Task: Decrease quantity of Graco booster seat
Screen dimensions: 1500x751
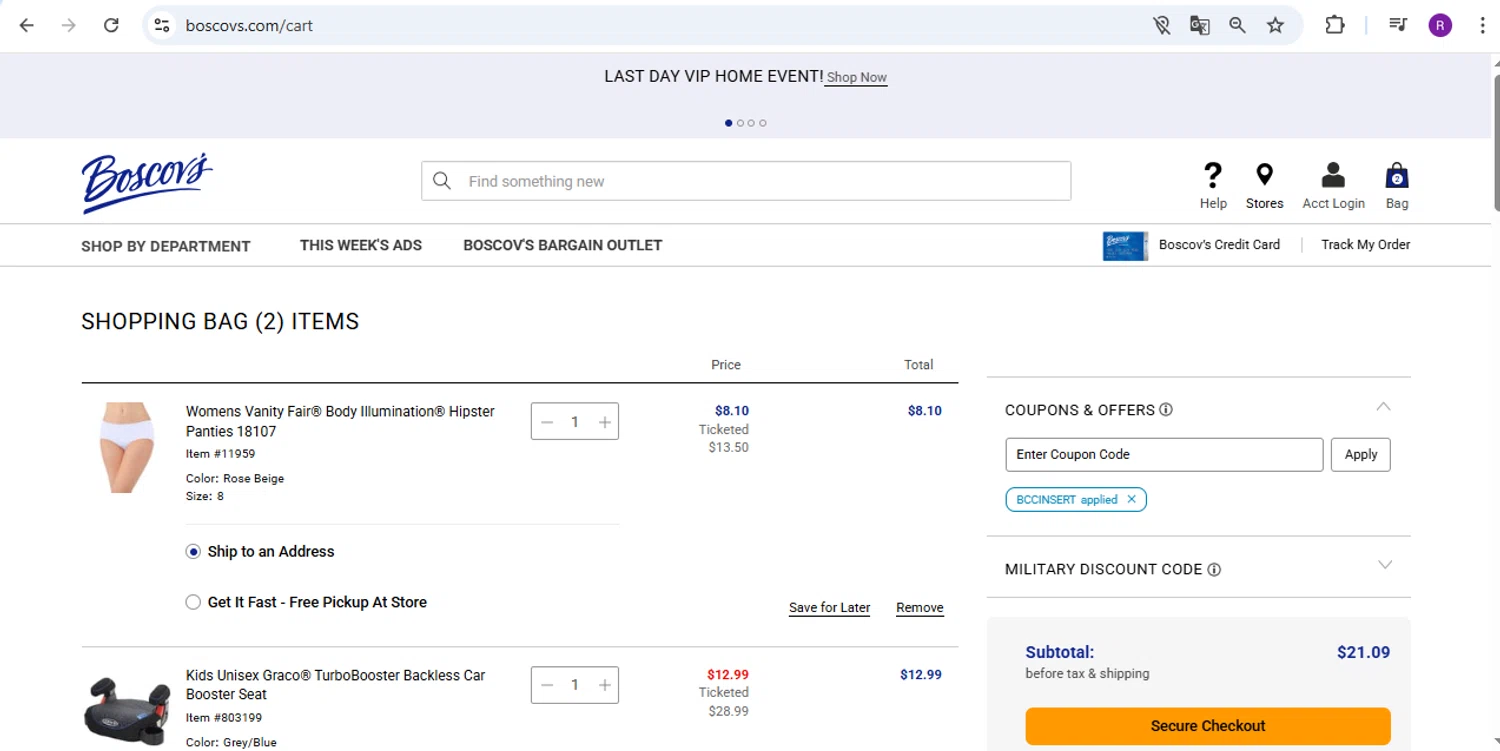Action: click(x=547, y=685)
